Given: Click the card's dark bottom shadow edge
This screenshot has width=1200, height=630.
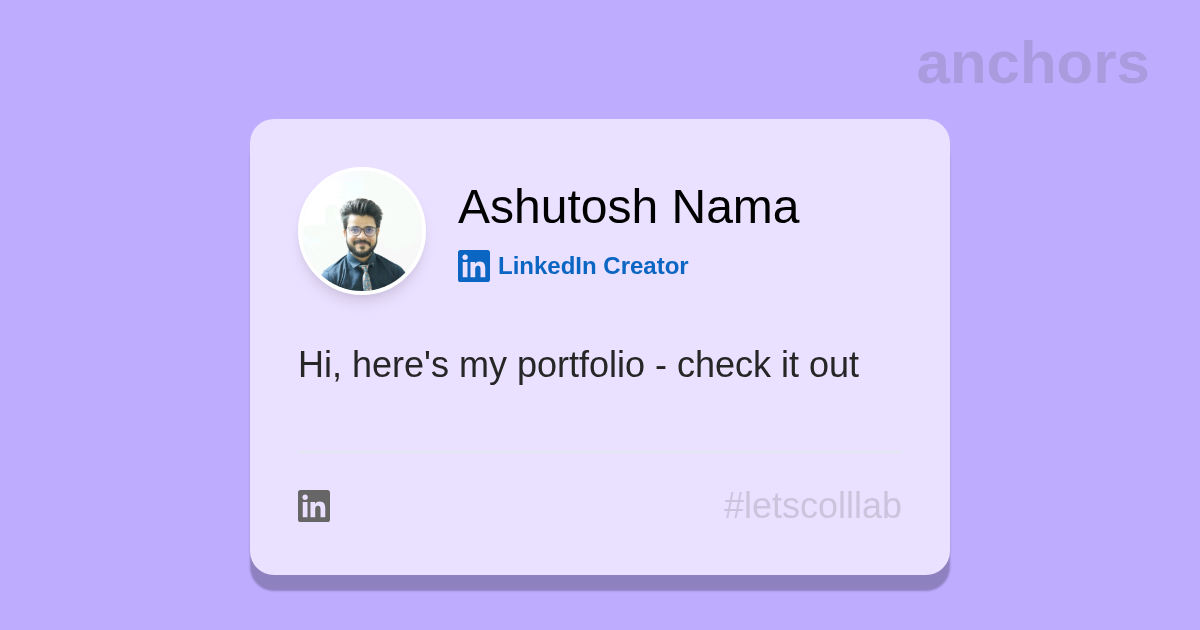Looking at the screenshot, I should pos(600,582).
